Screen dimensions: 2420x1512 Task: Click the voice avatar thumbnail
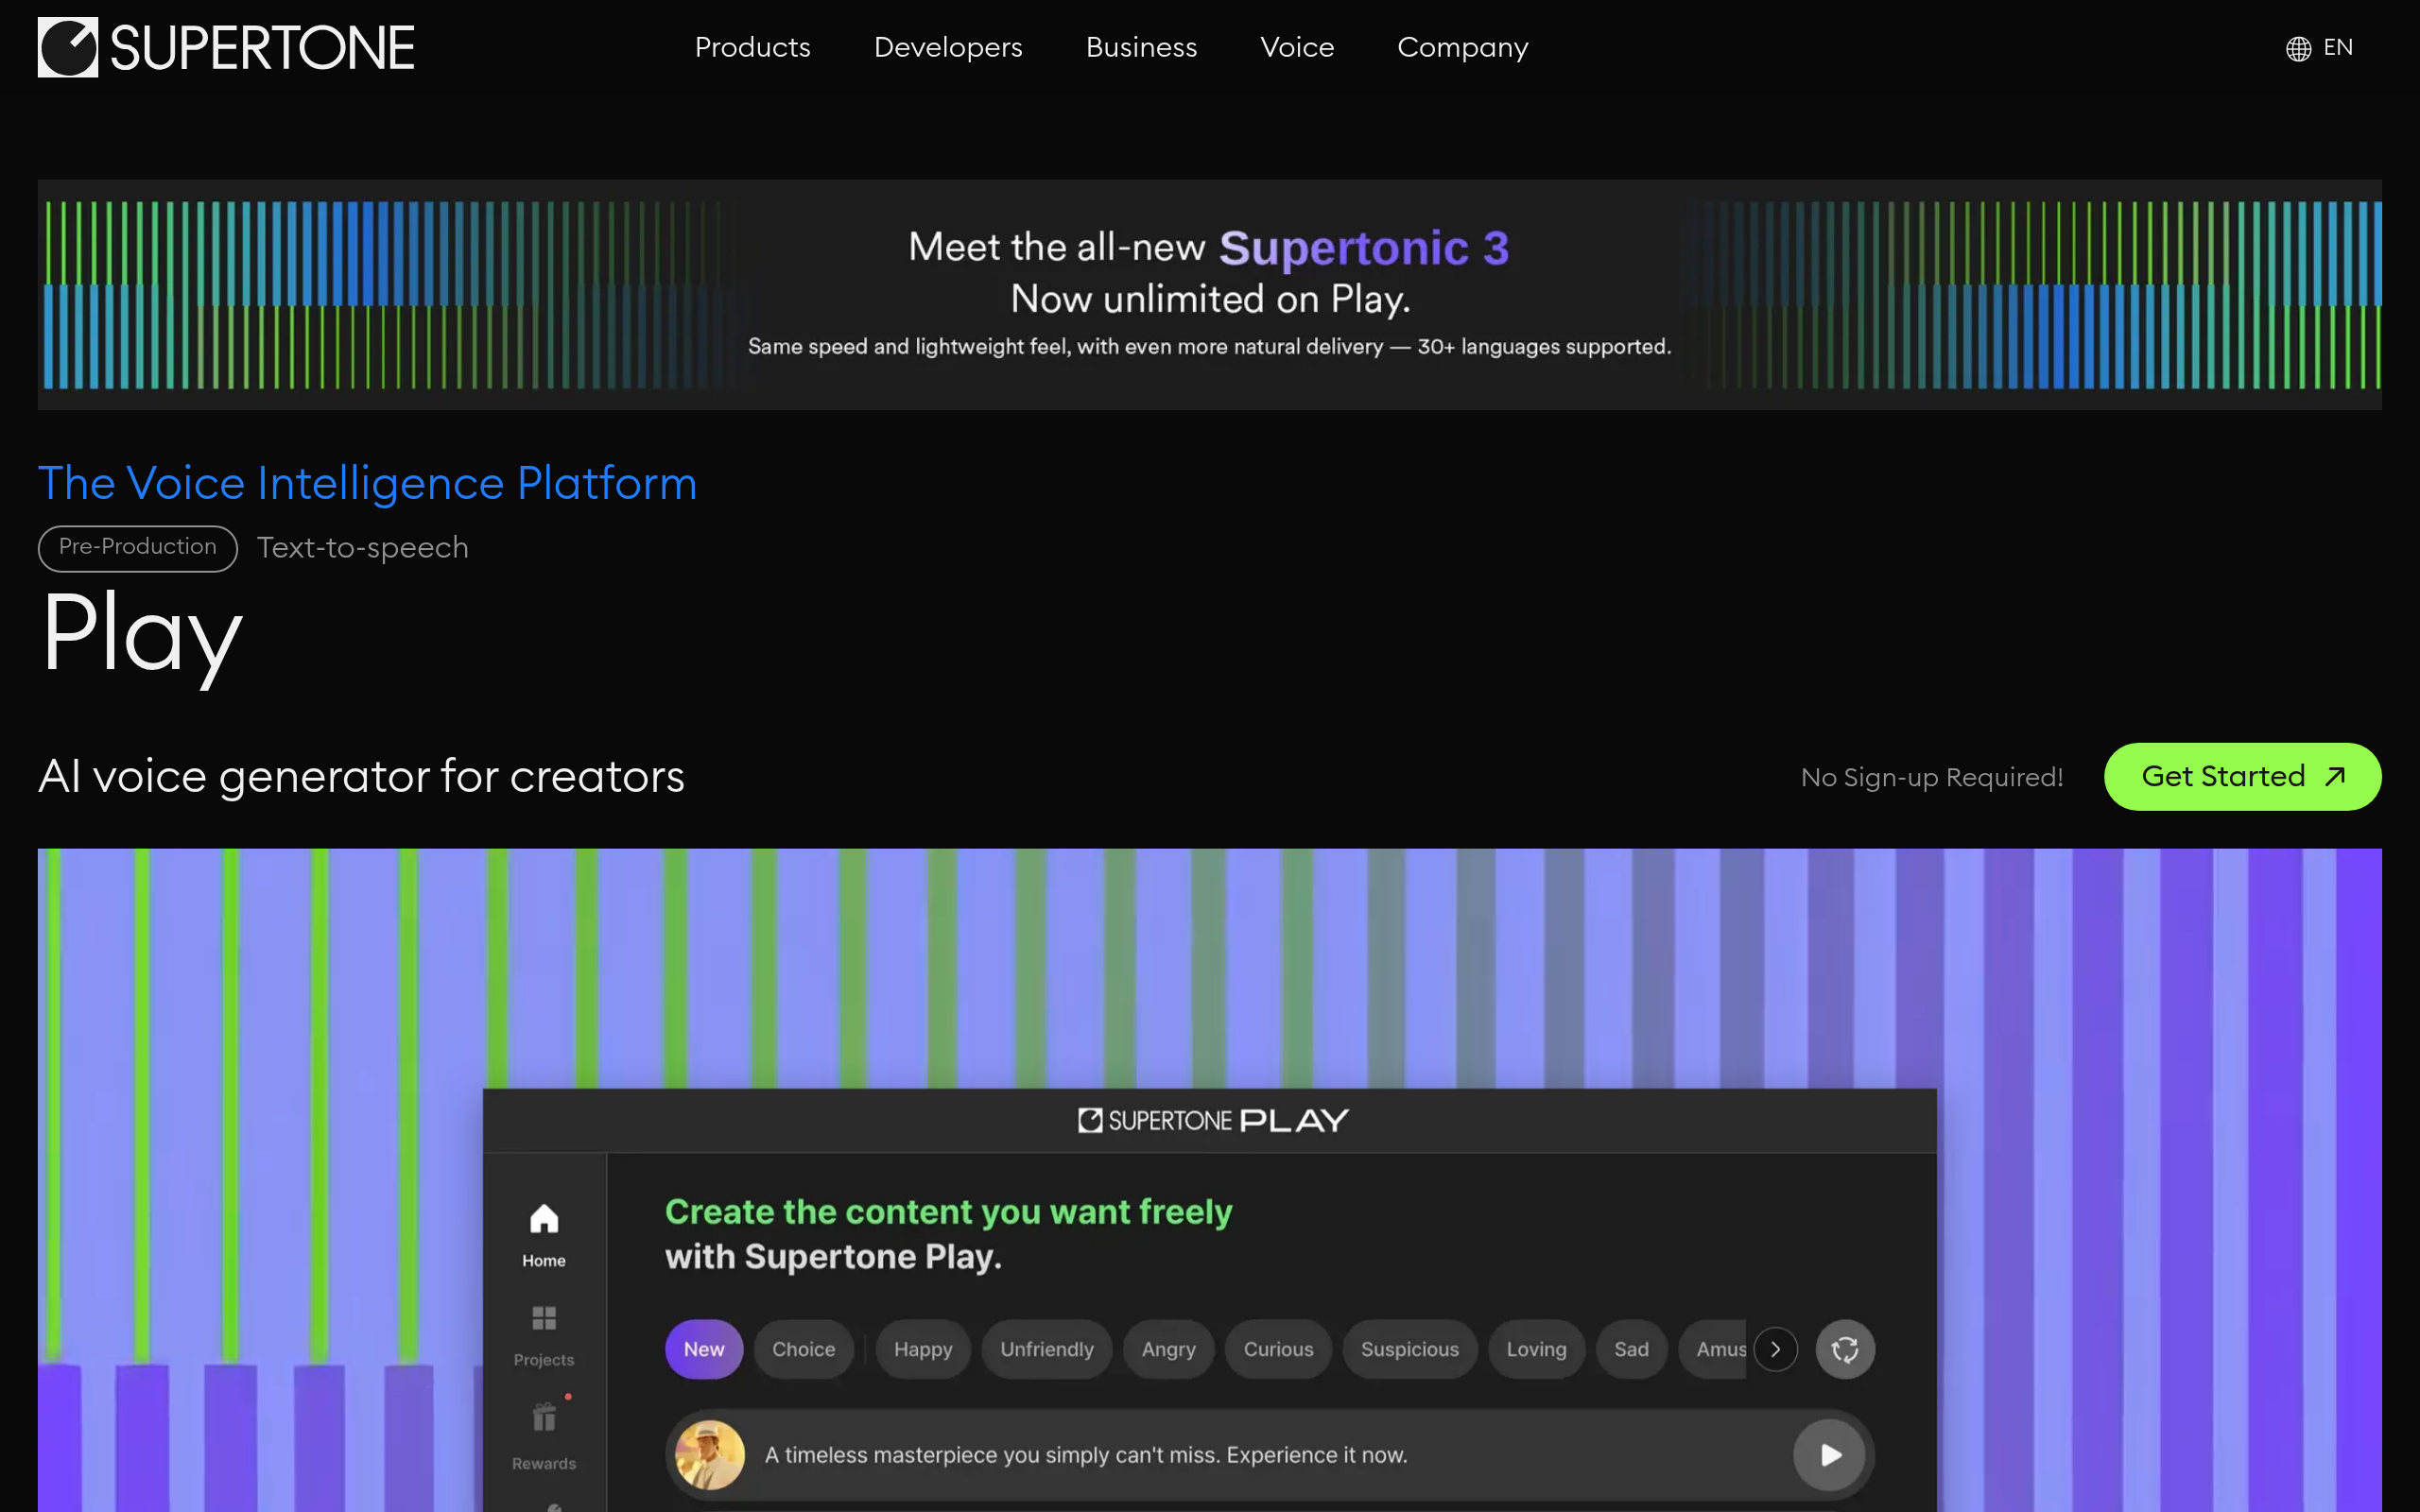click(x=710, y=1454)
